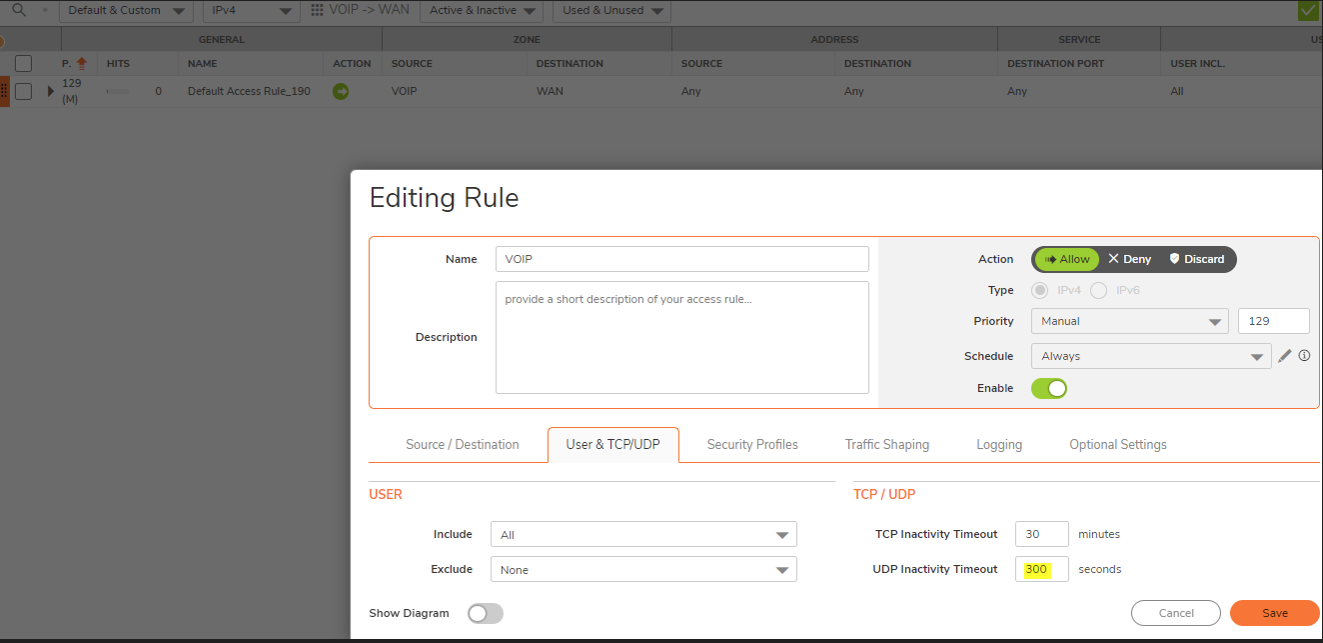Choose the Allow action

pos(1066,259)
